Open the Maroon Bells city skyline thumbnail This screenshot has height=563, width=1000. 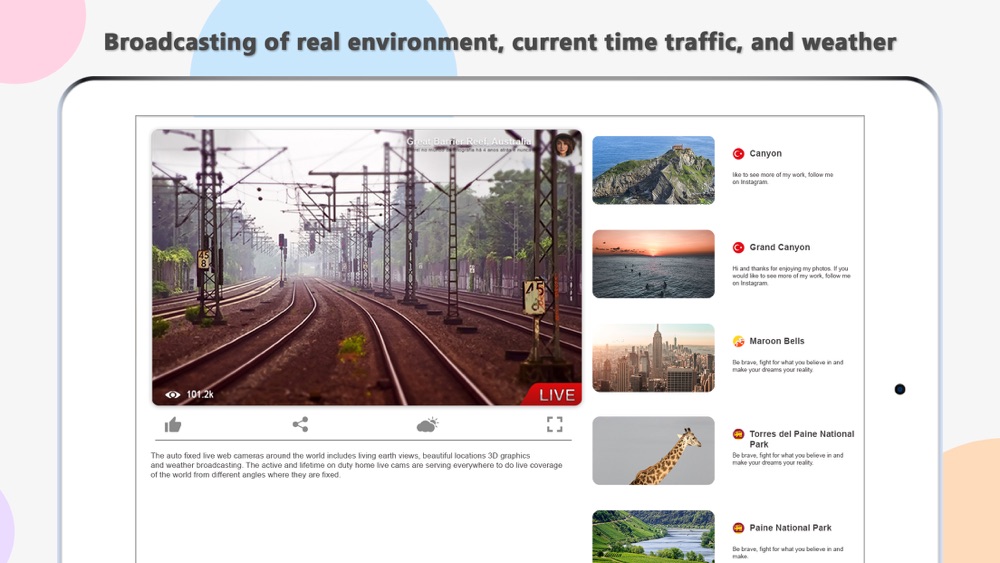653,358
